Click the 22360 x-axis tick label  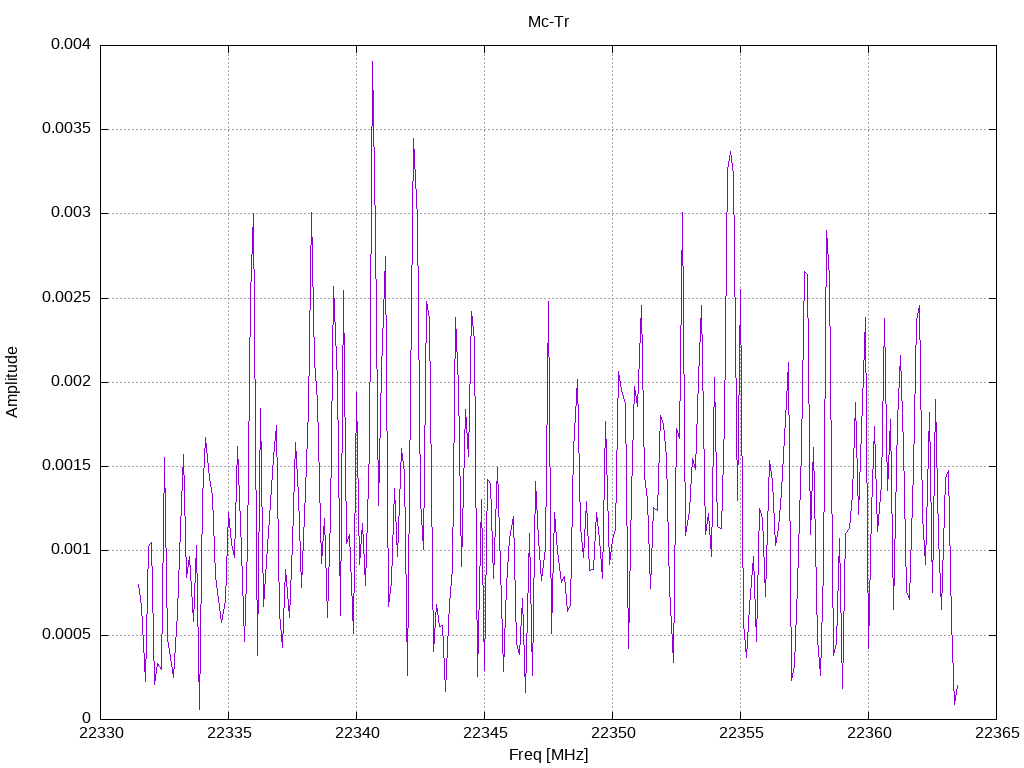click(869, 733)
